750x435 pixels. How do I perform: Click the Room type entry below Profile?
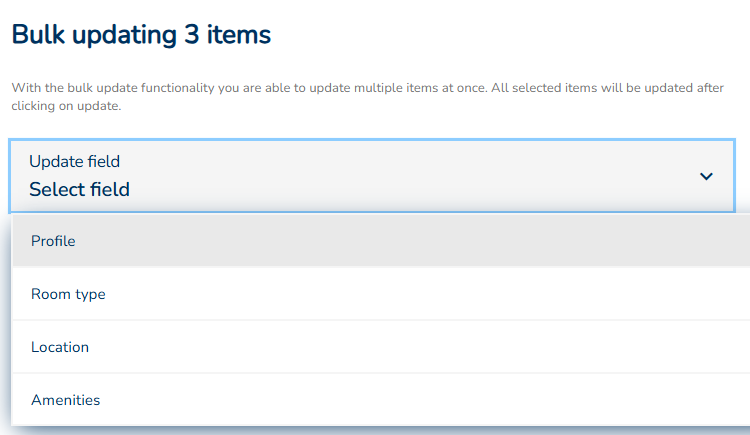(x=68, y=294)
